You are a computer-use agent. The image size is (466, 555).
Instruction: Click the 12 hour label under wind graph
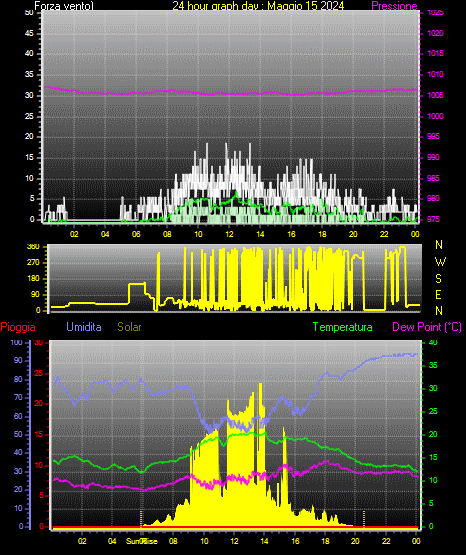[x=229, y=234]
